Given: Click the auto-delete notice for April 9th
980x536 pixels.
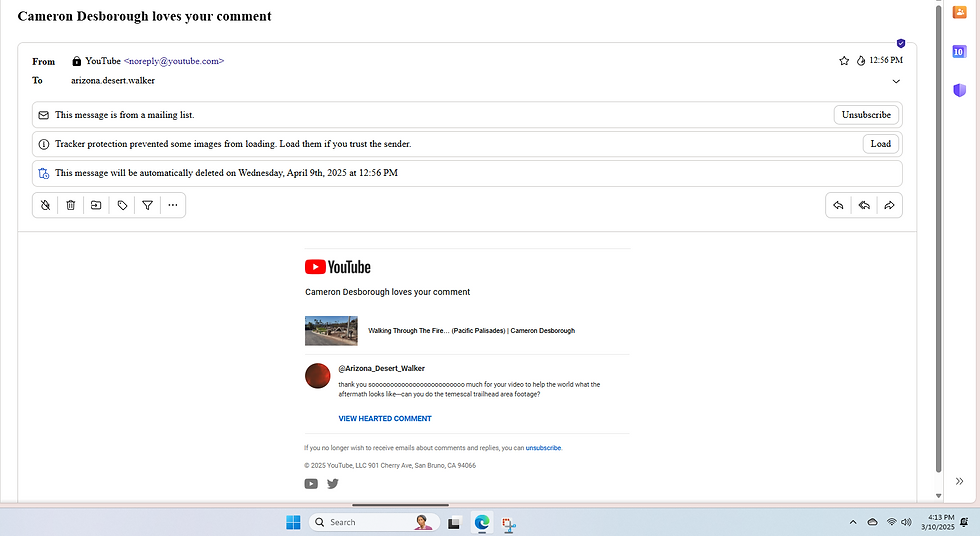Looking at the screenshot, I should click(x=467, y=173).
